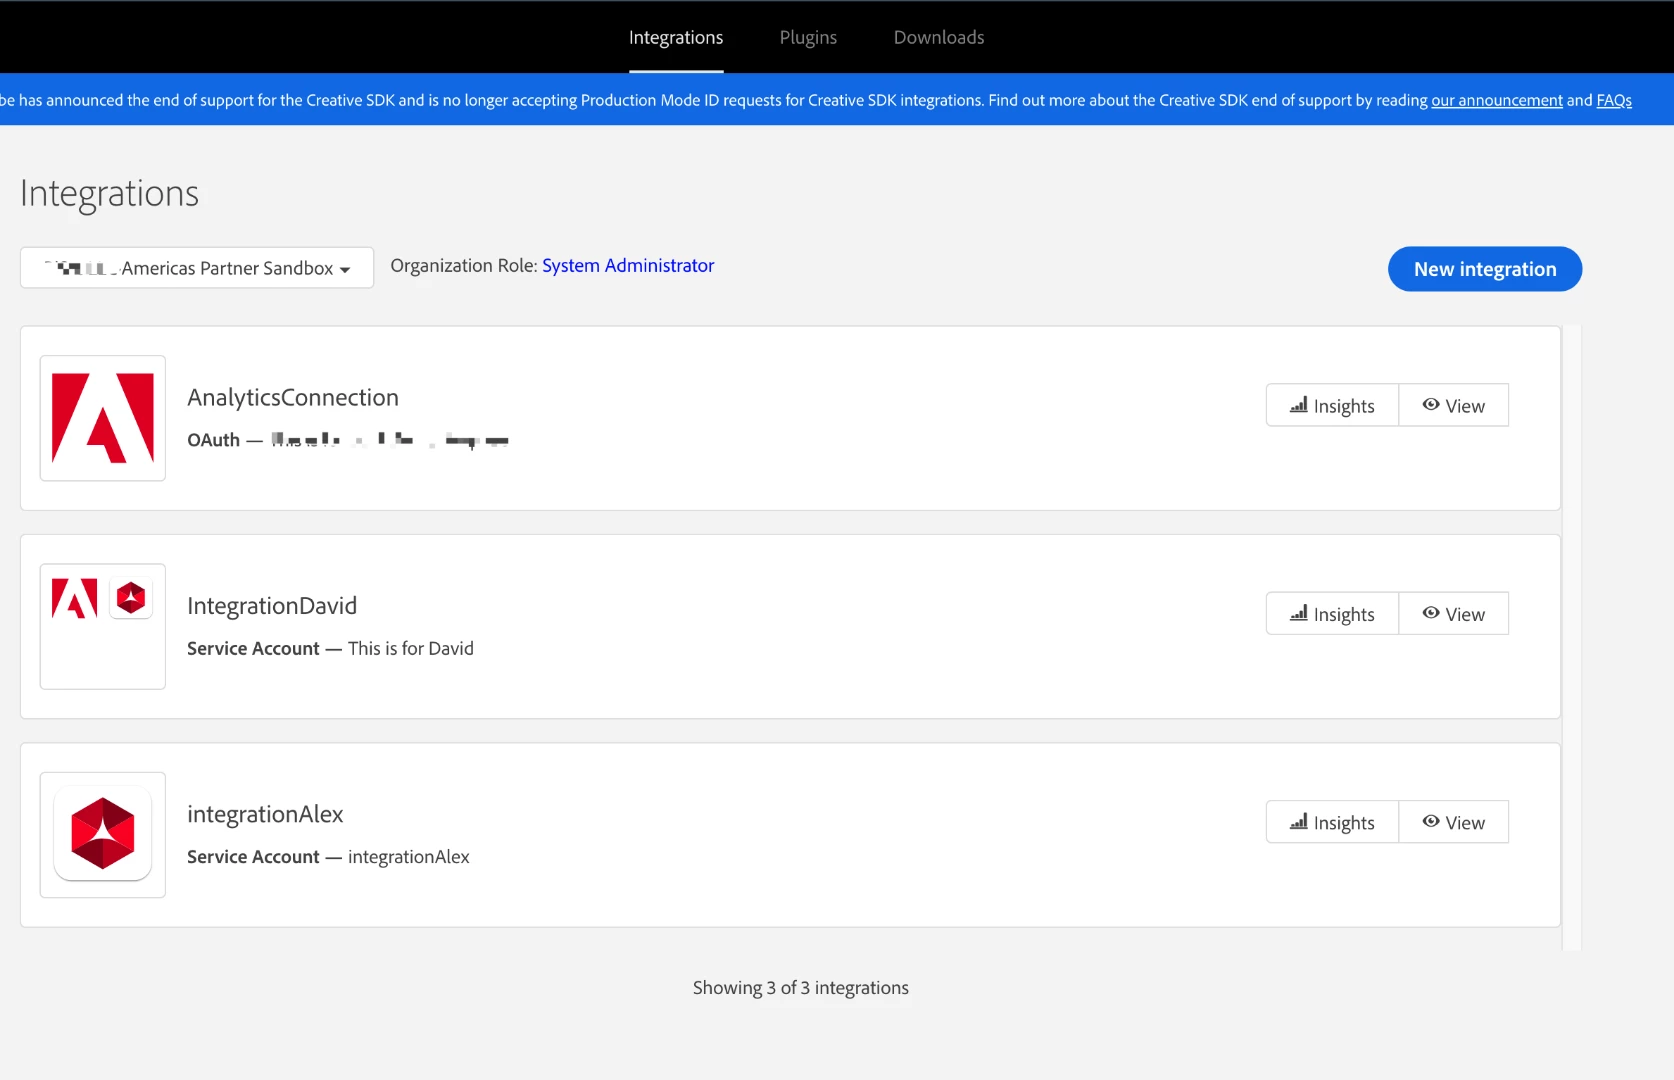
Task: Open Insights for IntegrationDavid
Action: click(x=1332, y=614)
